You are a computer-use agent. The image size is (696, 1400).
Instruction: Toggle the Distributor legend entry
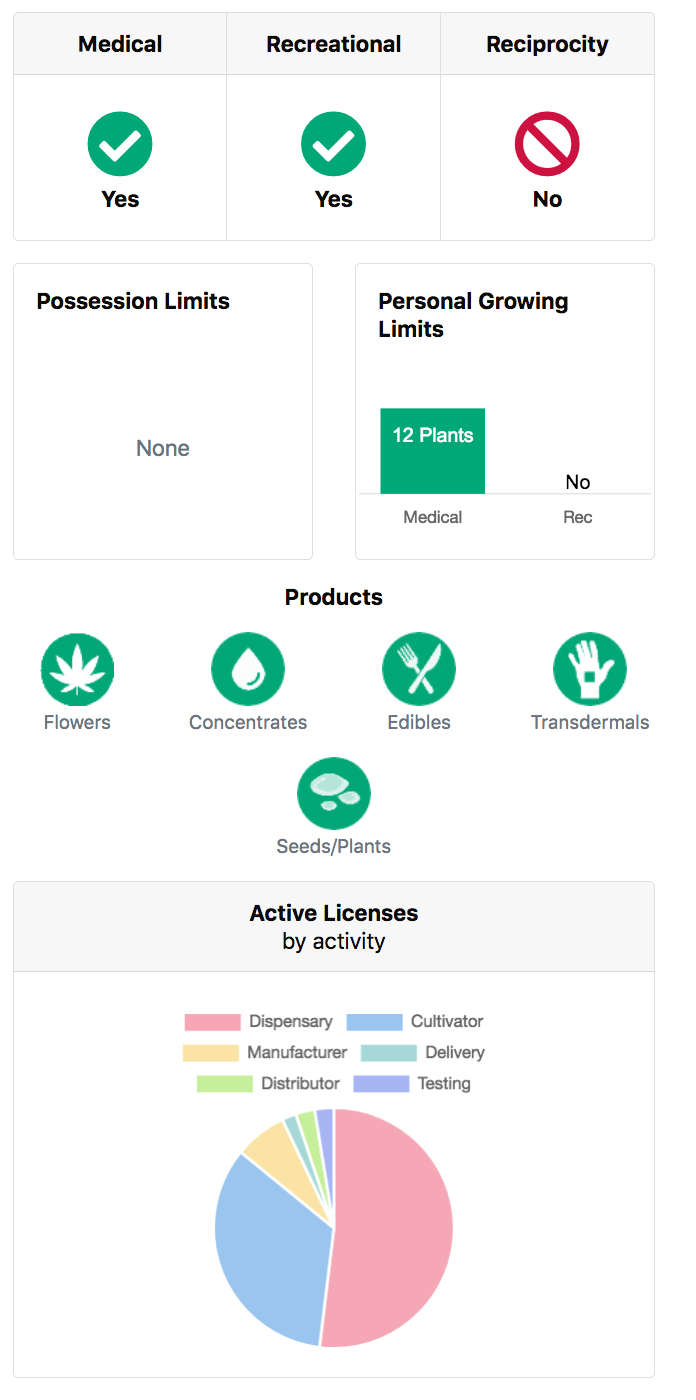[x=269, y=1084]
